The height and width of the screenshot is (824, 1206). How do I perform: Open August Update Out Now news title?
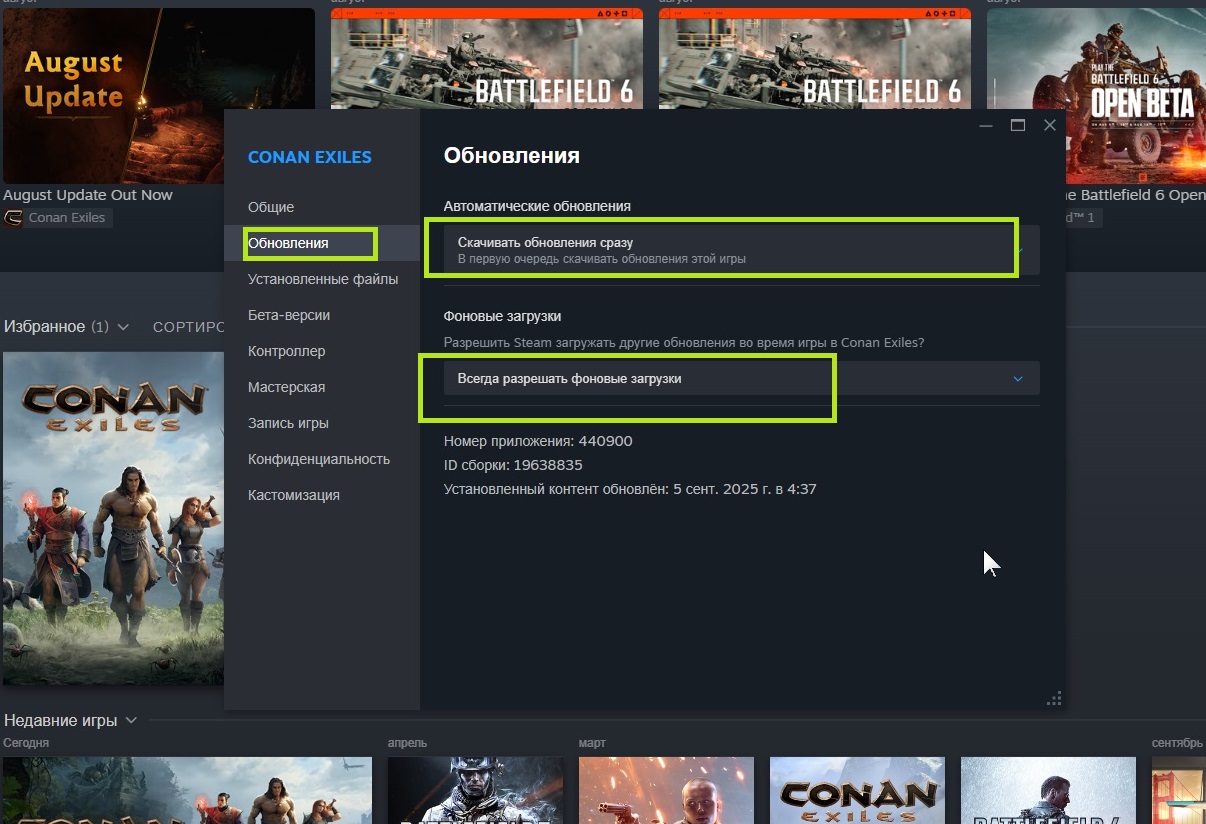click(x=88, y=195)
